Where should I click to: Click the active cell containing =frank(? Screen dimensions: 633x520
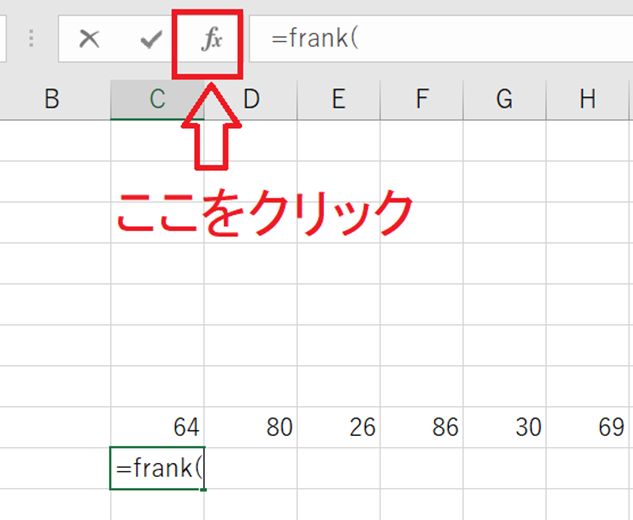click(x=157, y=468)
